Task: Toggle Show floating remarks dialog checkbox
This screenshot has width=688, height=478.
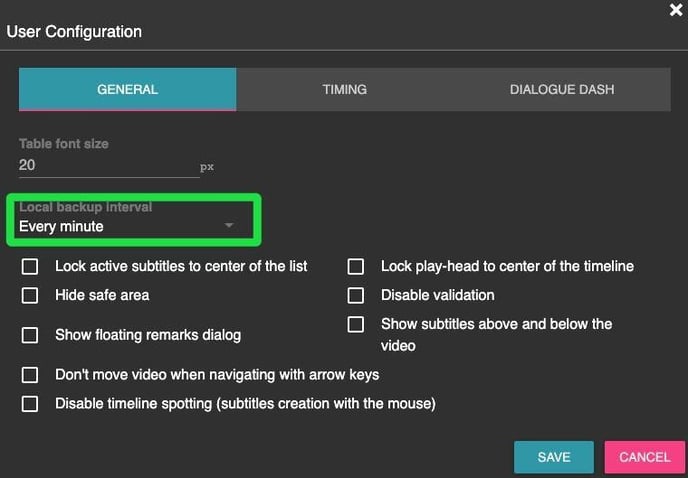Action: coord(31,335)
